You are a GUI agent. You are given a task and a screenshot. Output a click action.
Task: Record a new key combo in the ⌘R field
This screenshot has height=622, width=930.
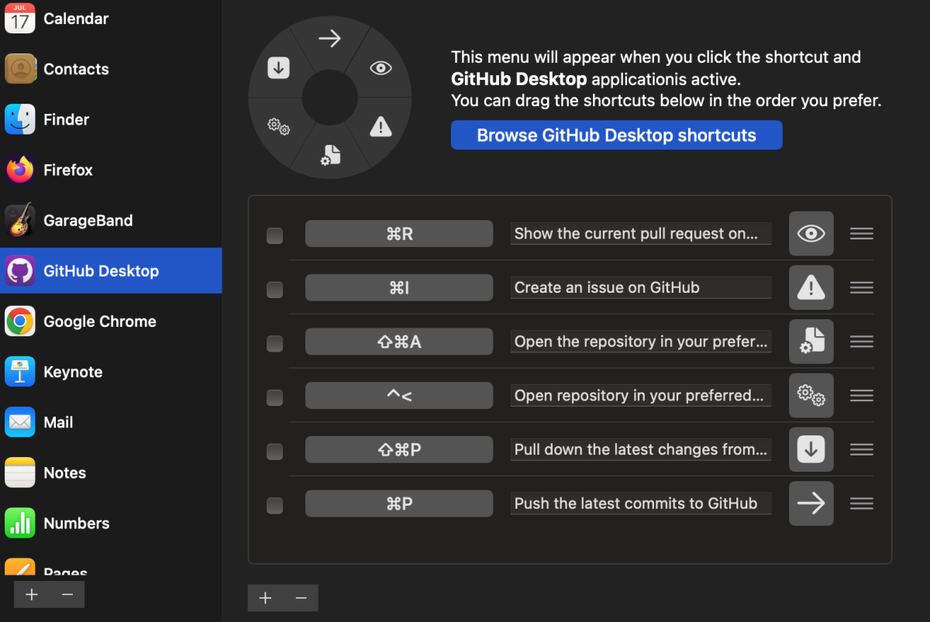pos(399,234)
